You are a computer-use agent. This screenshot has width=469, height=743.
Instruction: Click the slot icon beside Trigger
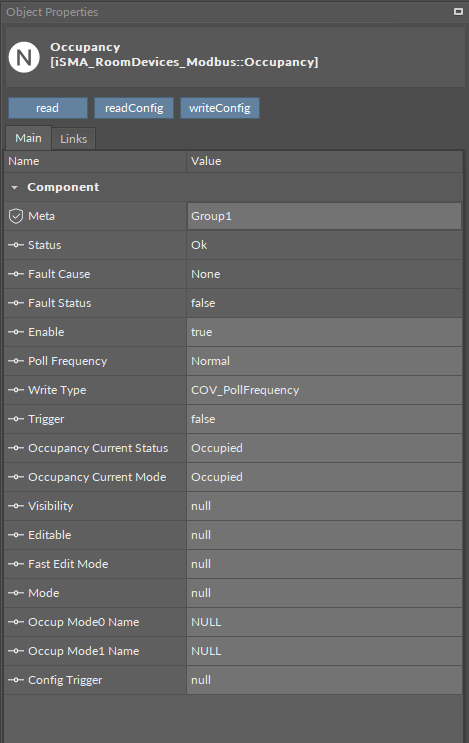[16, 419]
